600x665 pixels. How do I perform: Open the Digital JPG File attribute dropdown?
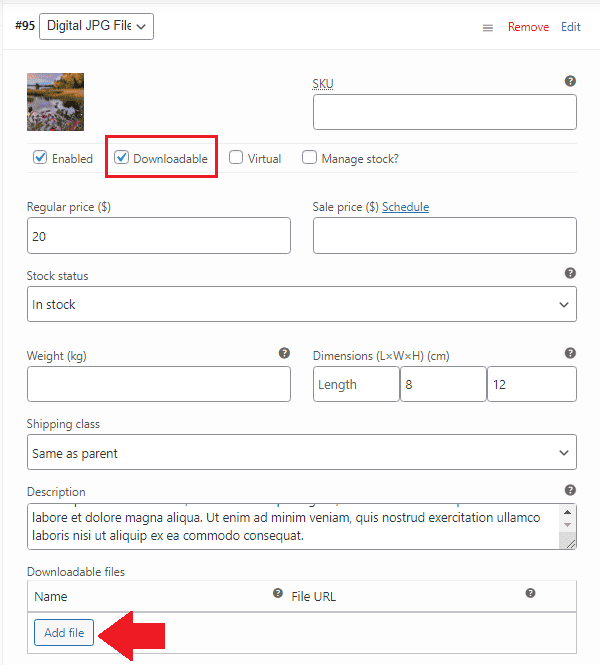coord(97,26)
